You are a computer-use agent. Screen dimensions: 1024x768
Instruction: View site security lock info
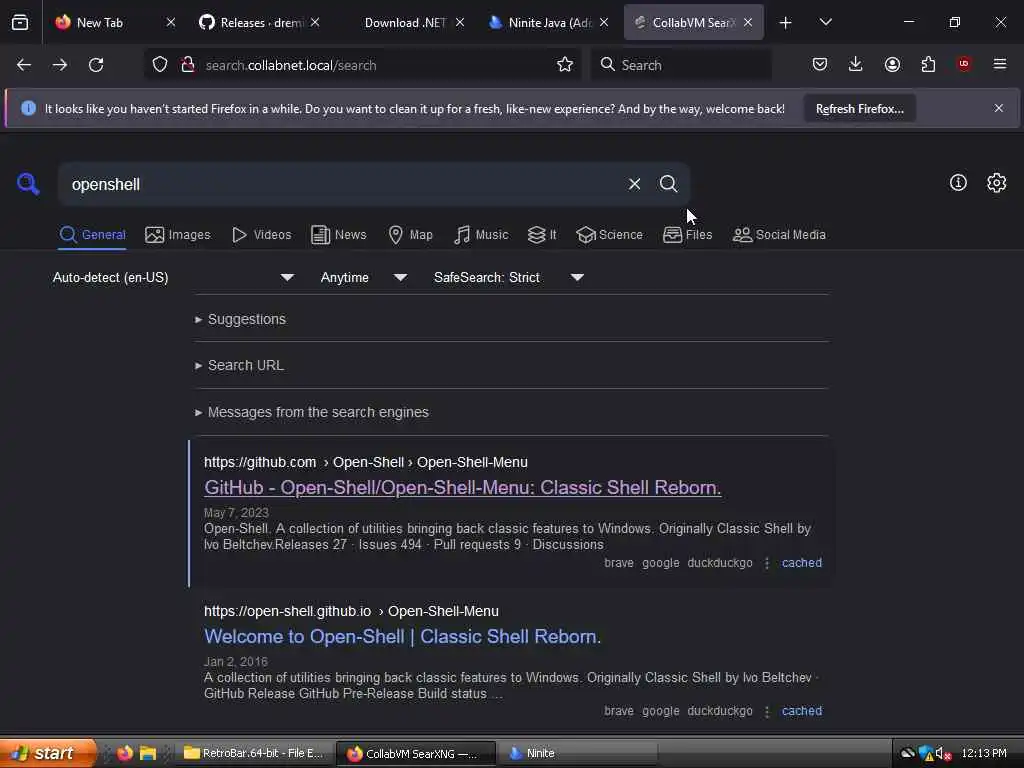click(188, 65)
